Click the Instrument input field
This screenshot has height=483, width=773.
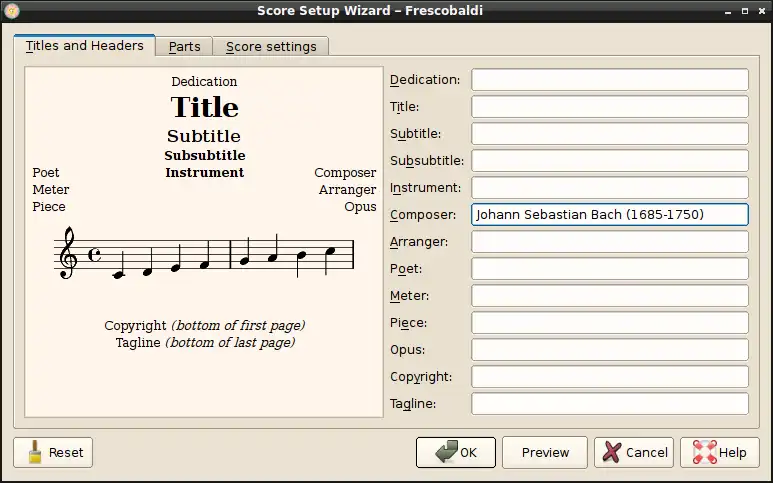point(610,188)
